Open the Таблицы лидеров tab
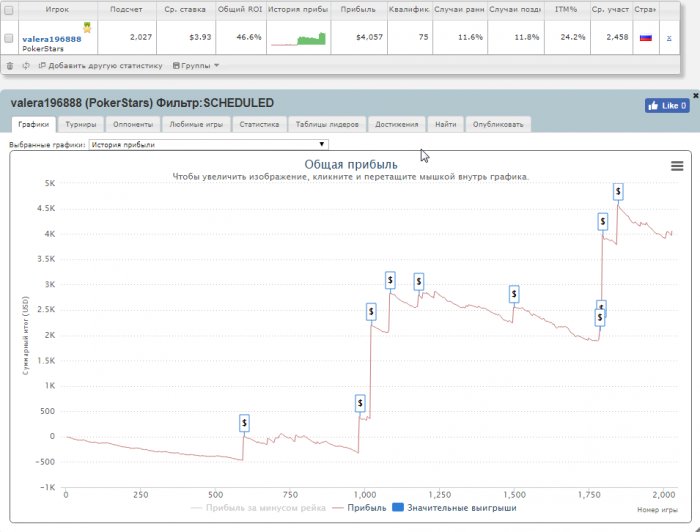The image size is (700, 532). [327, 125]
